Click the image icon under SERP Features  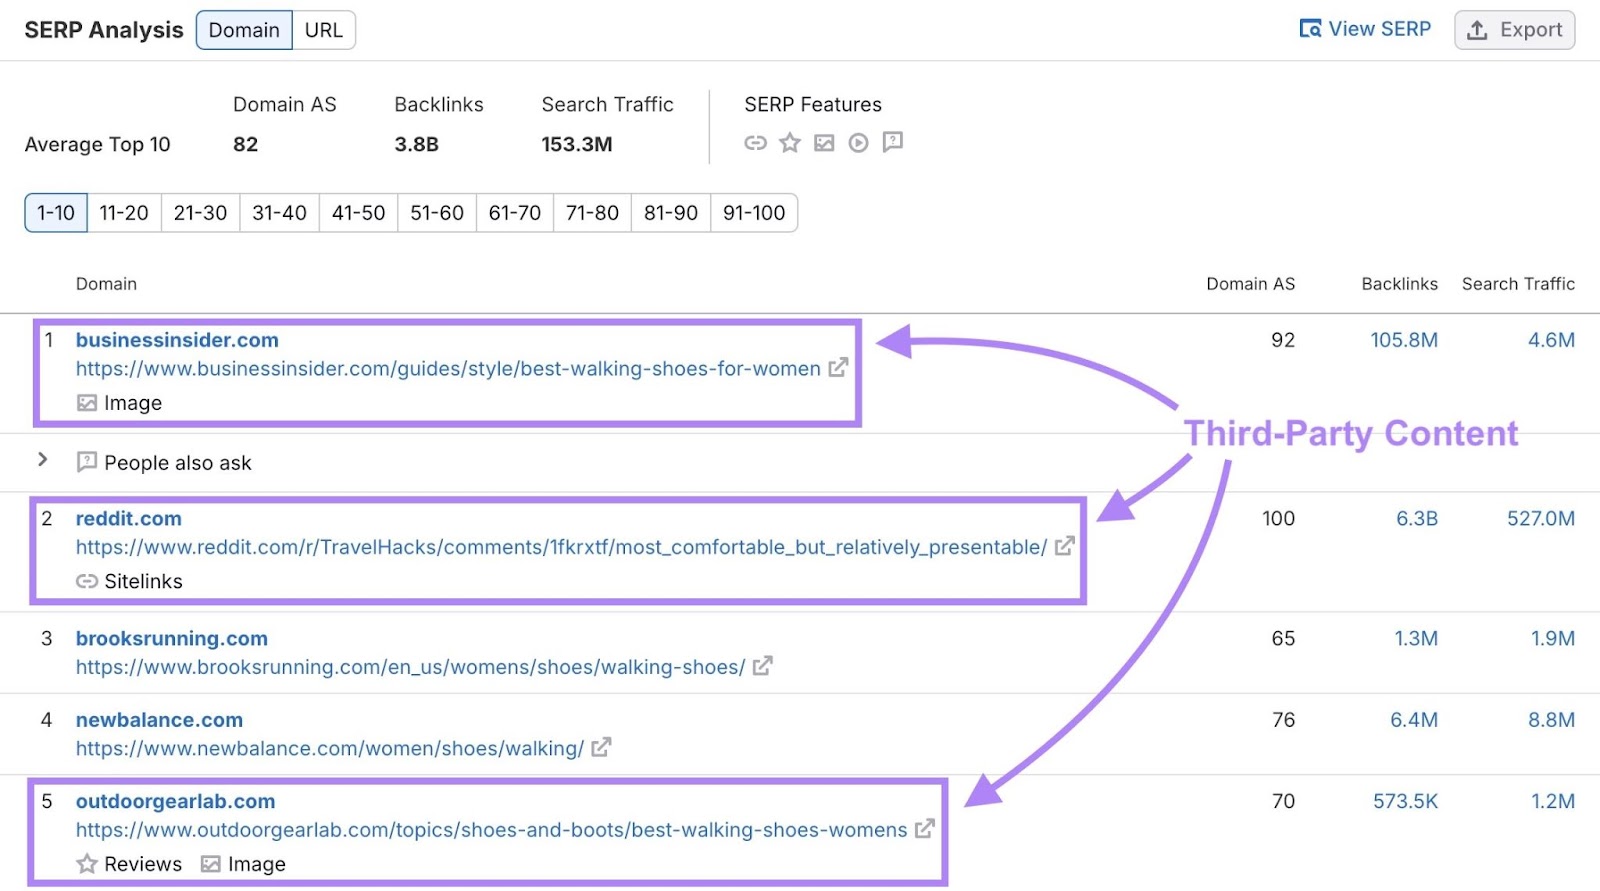click(x=824, y=143)
